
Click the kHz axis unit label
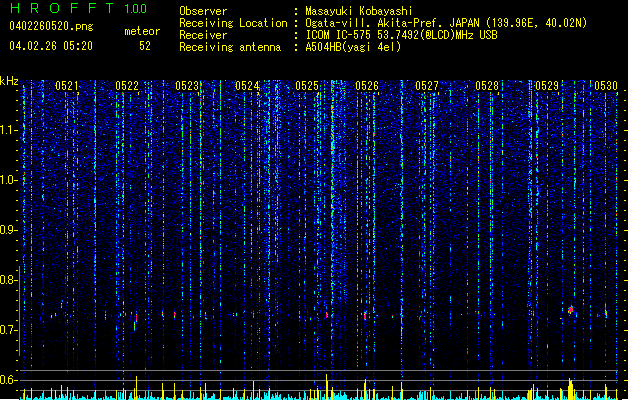point(9,81)
